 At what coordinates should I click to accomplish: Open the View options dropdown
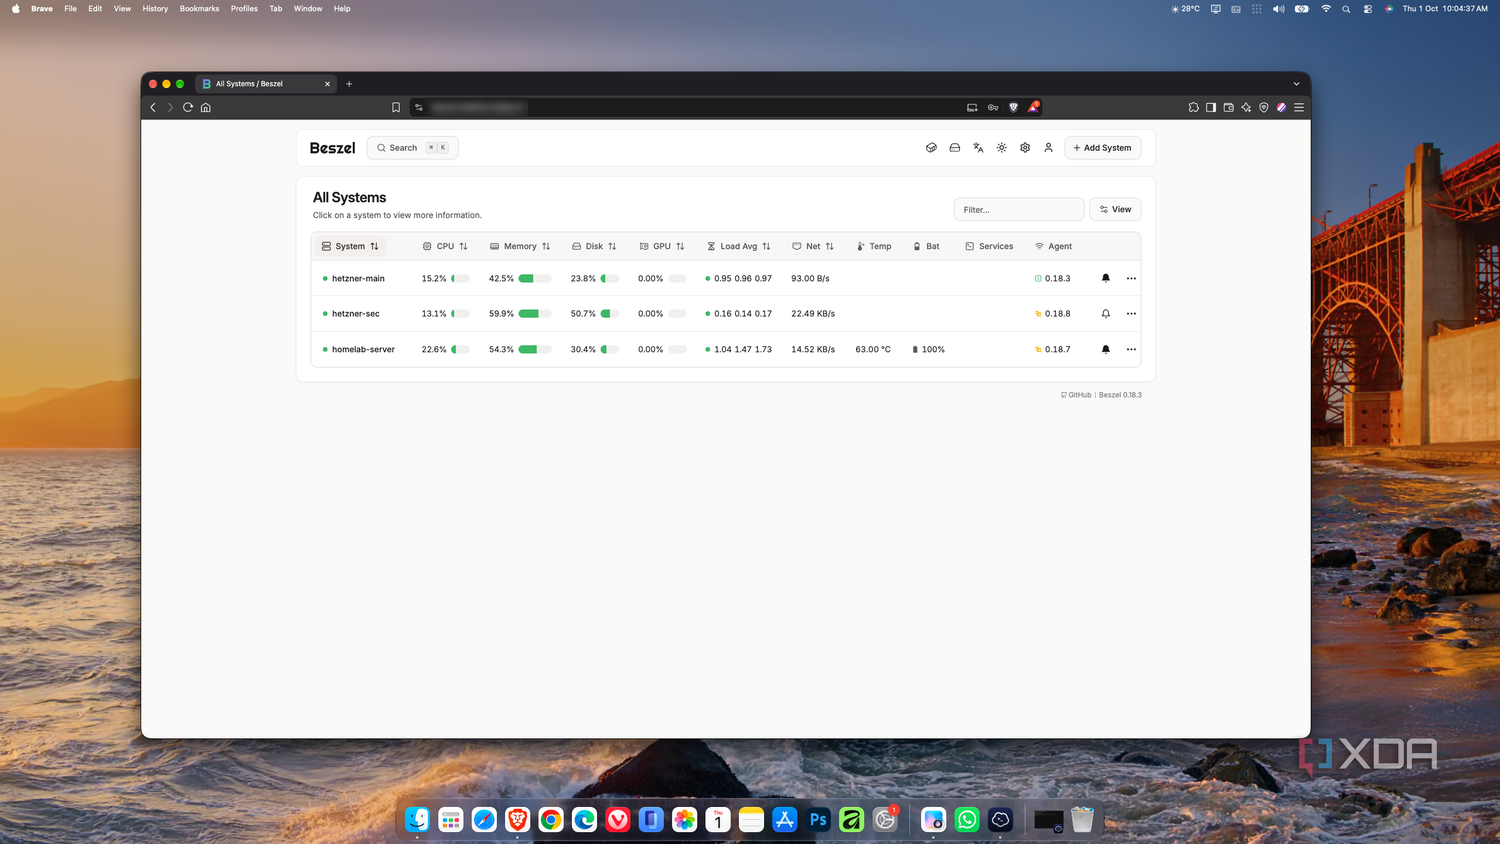point(1115,209)
